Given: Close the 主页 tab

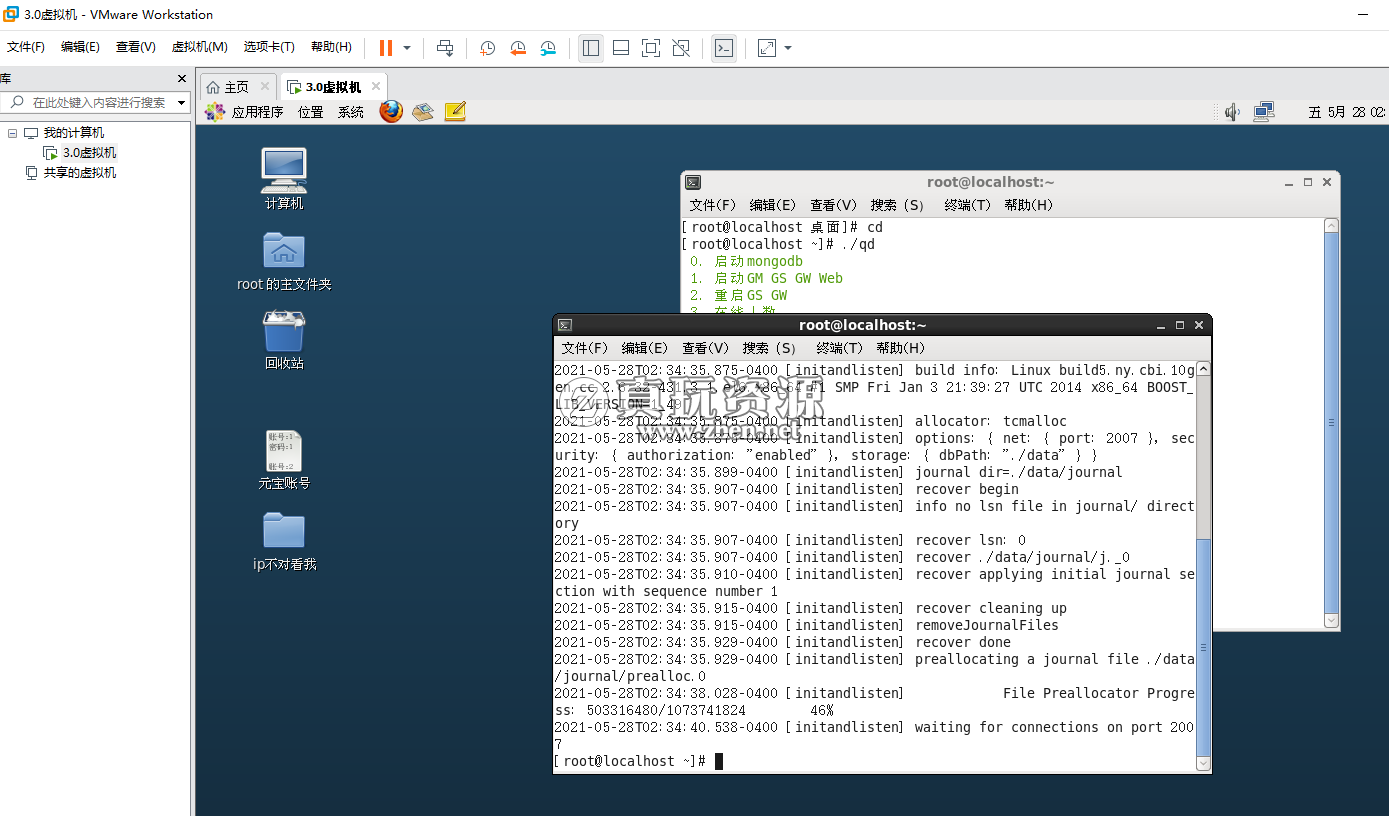Looking at the screenshot, I should [265, 86].
